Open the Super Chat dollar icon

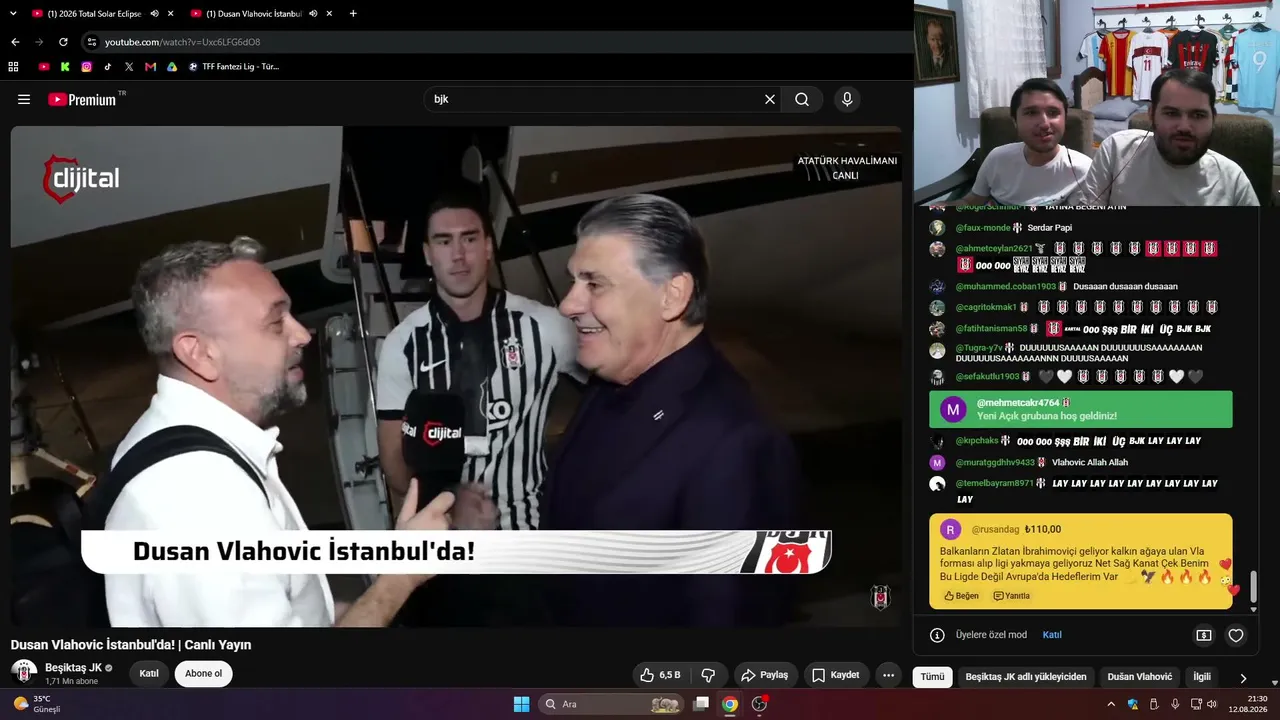pyautogui.click(x=1204, y=635)
